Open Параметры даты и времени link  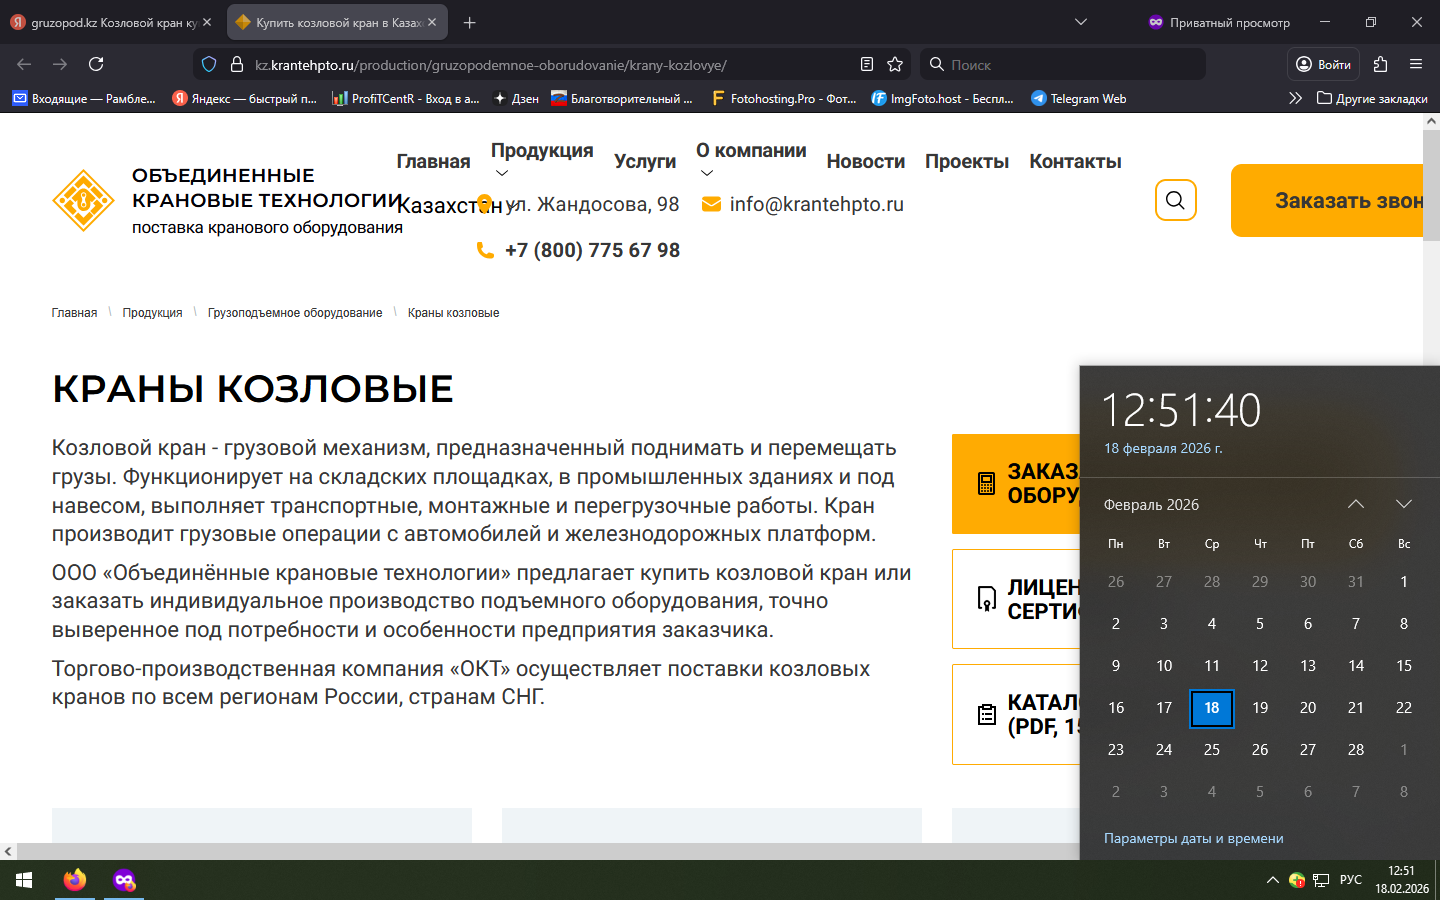click(x=1193, y=838)
